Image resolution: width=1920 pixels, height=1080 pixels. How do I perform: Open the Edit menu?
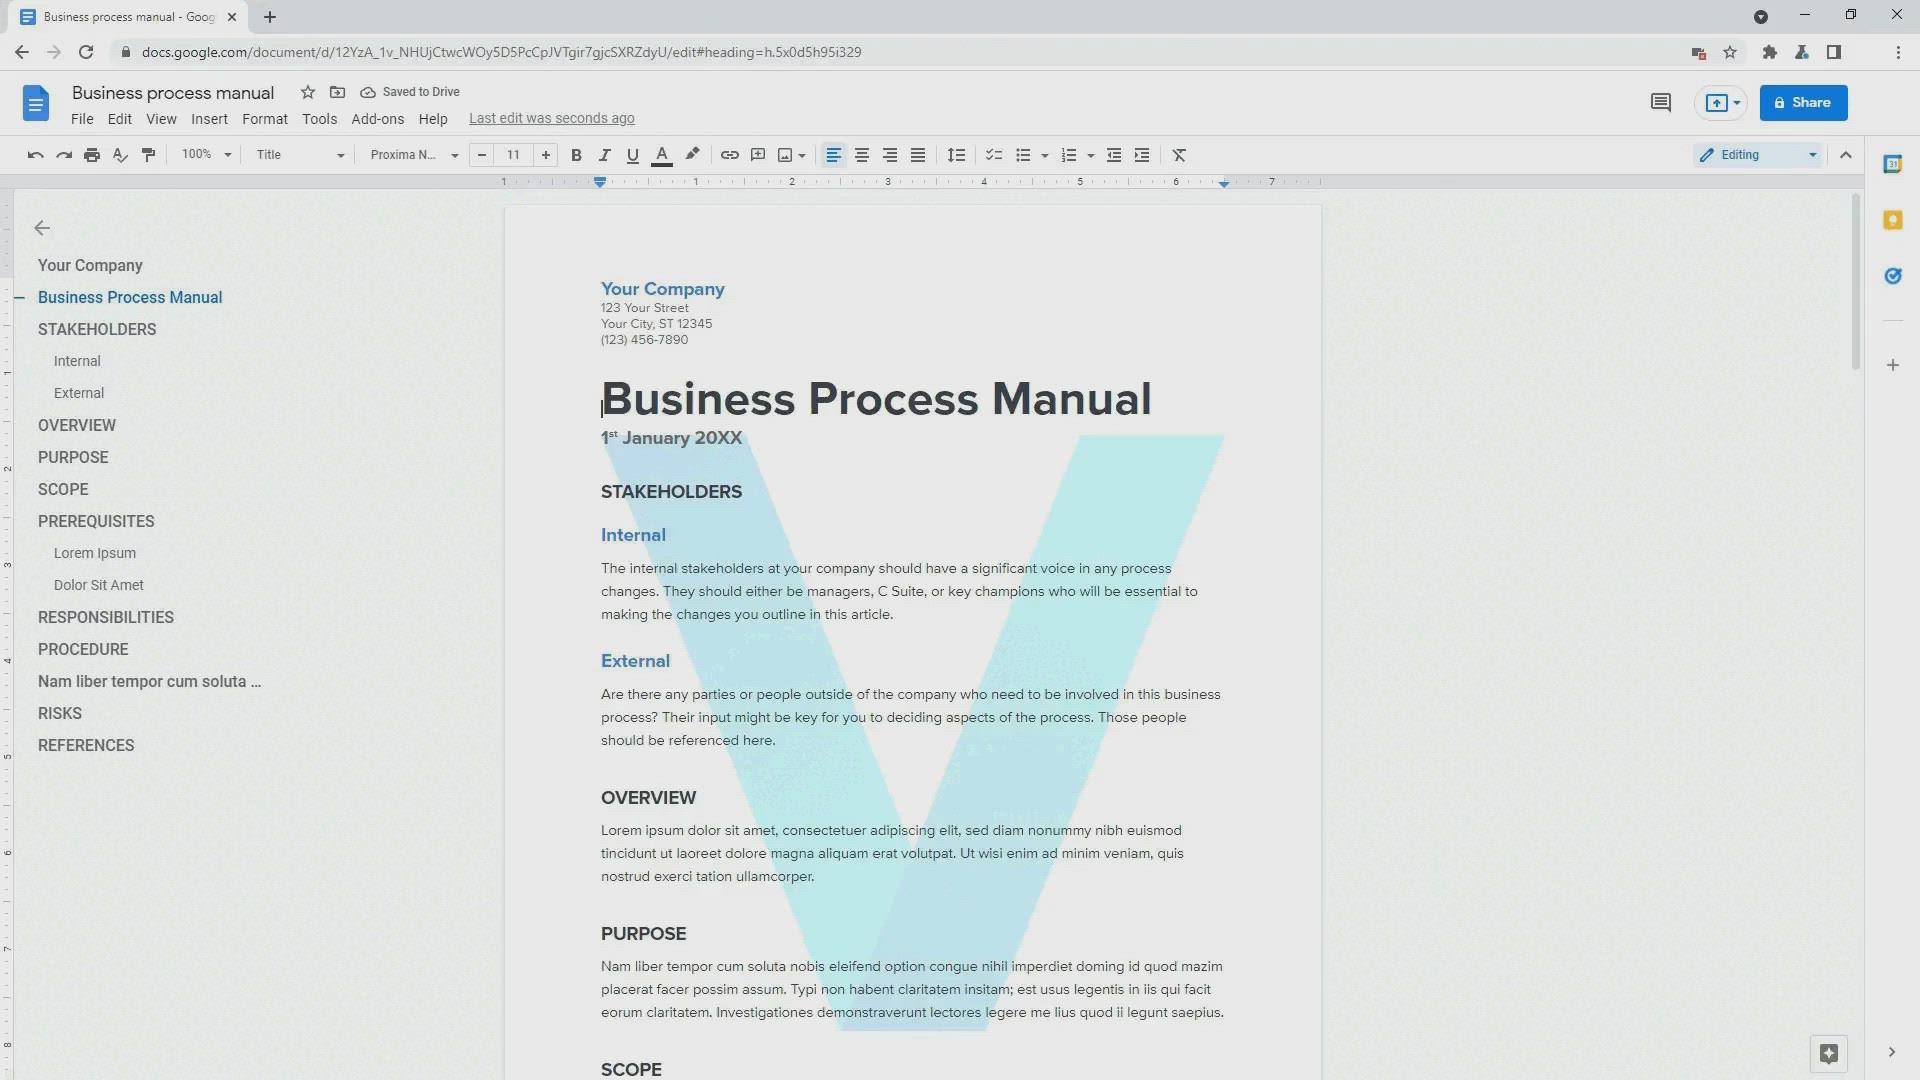120,119
